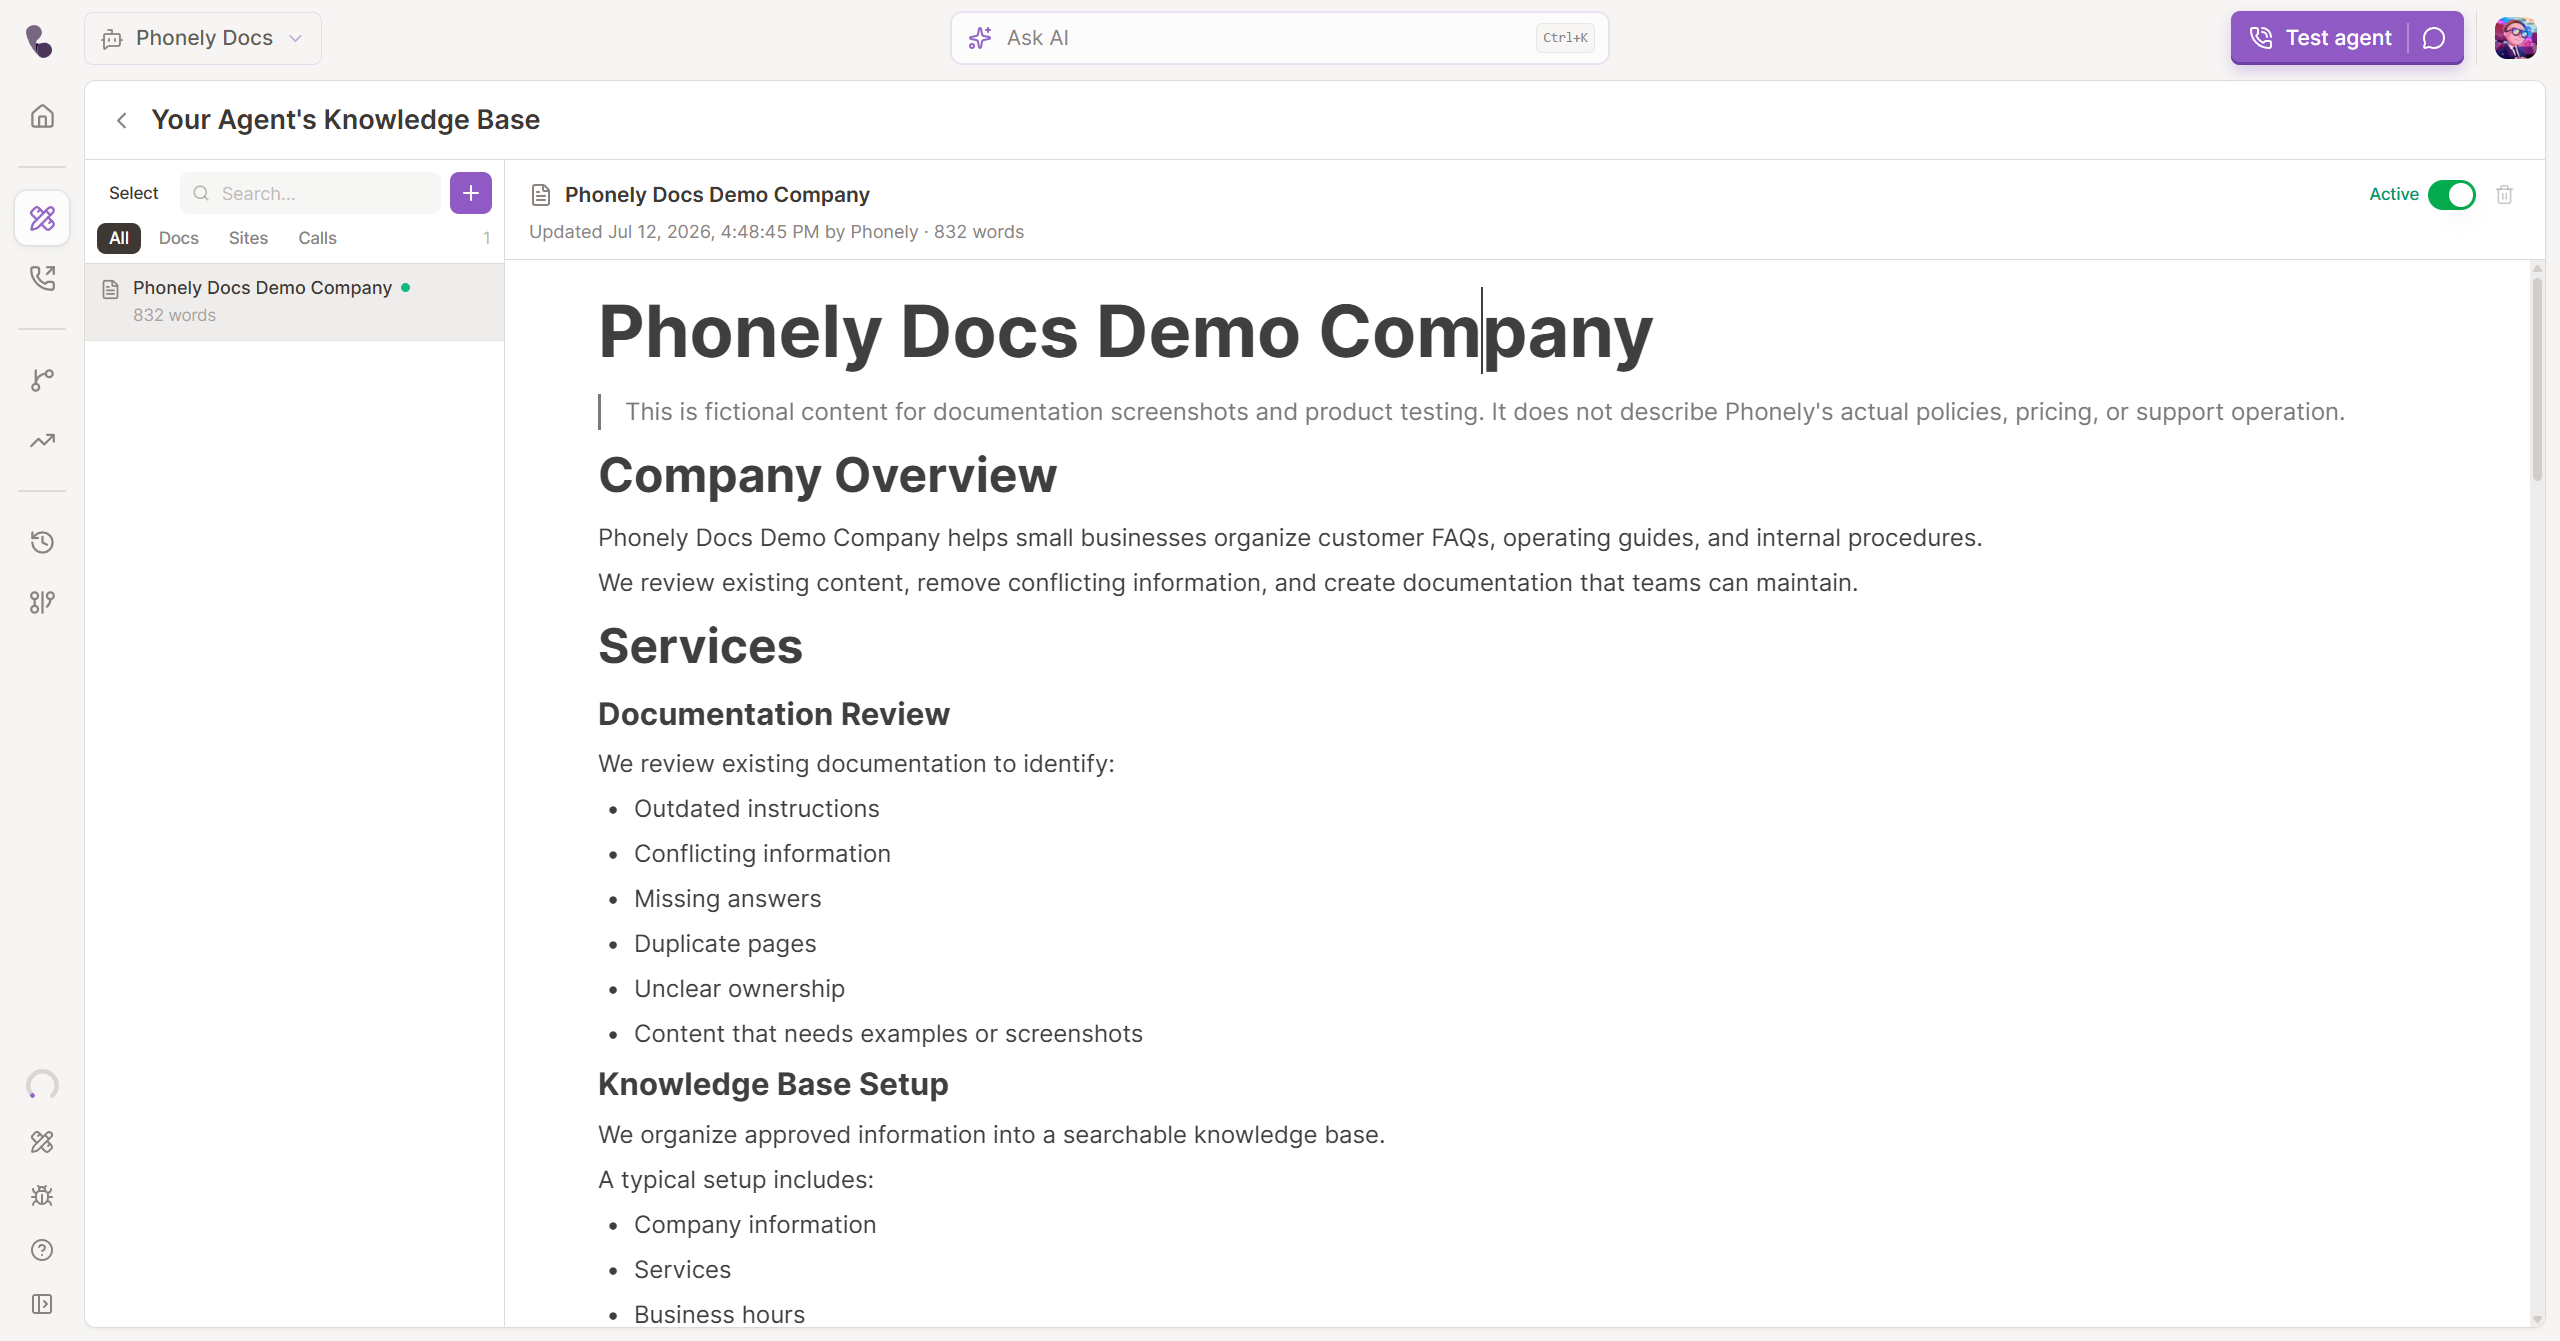Click the 'Business hours' bullet
Image resolution: width=2560 pixels, height=1341 pixels.
point(719,1315)
